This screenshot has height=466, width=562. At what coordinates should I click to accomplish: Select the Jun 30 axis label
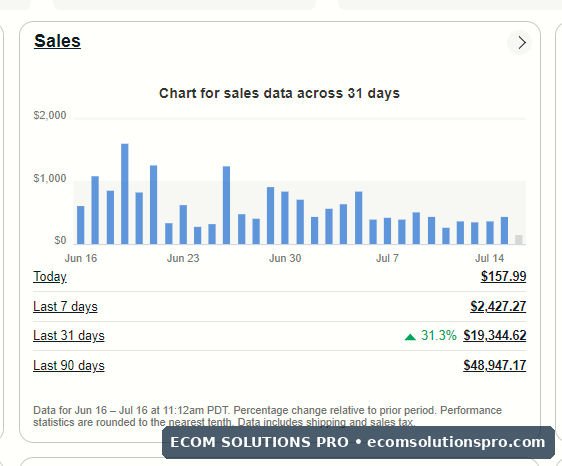pos(285,258)
